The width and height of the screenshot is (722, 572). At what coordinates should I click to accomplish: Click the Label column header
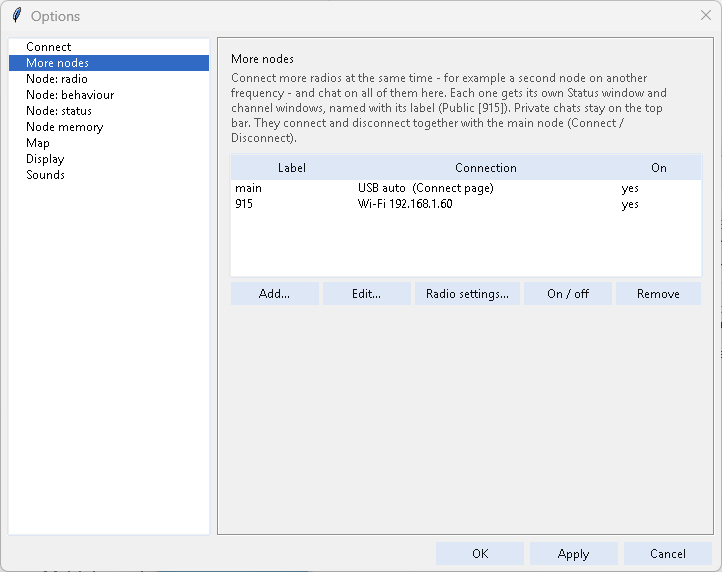point(292,168)
